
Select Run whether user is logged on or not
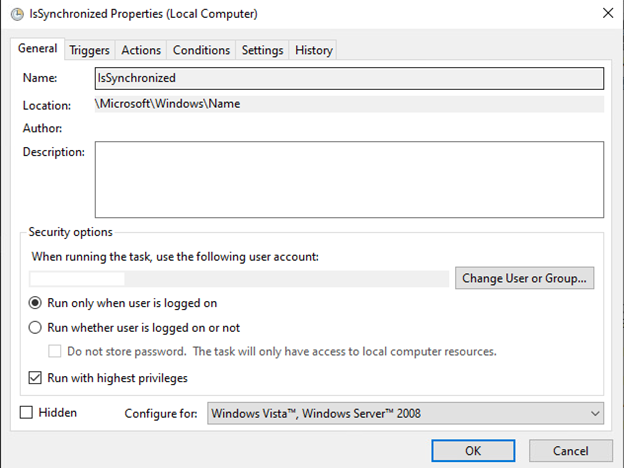36,327
